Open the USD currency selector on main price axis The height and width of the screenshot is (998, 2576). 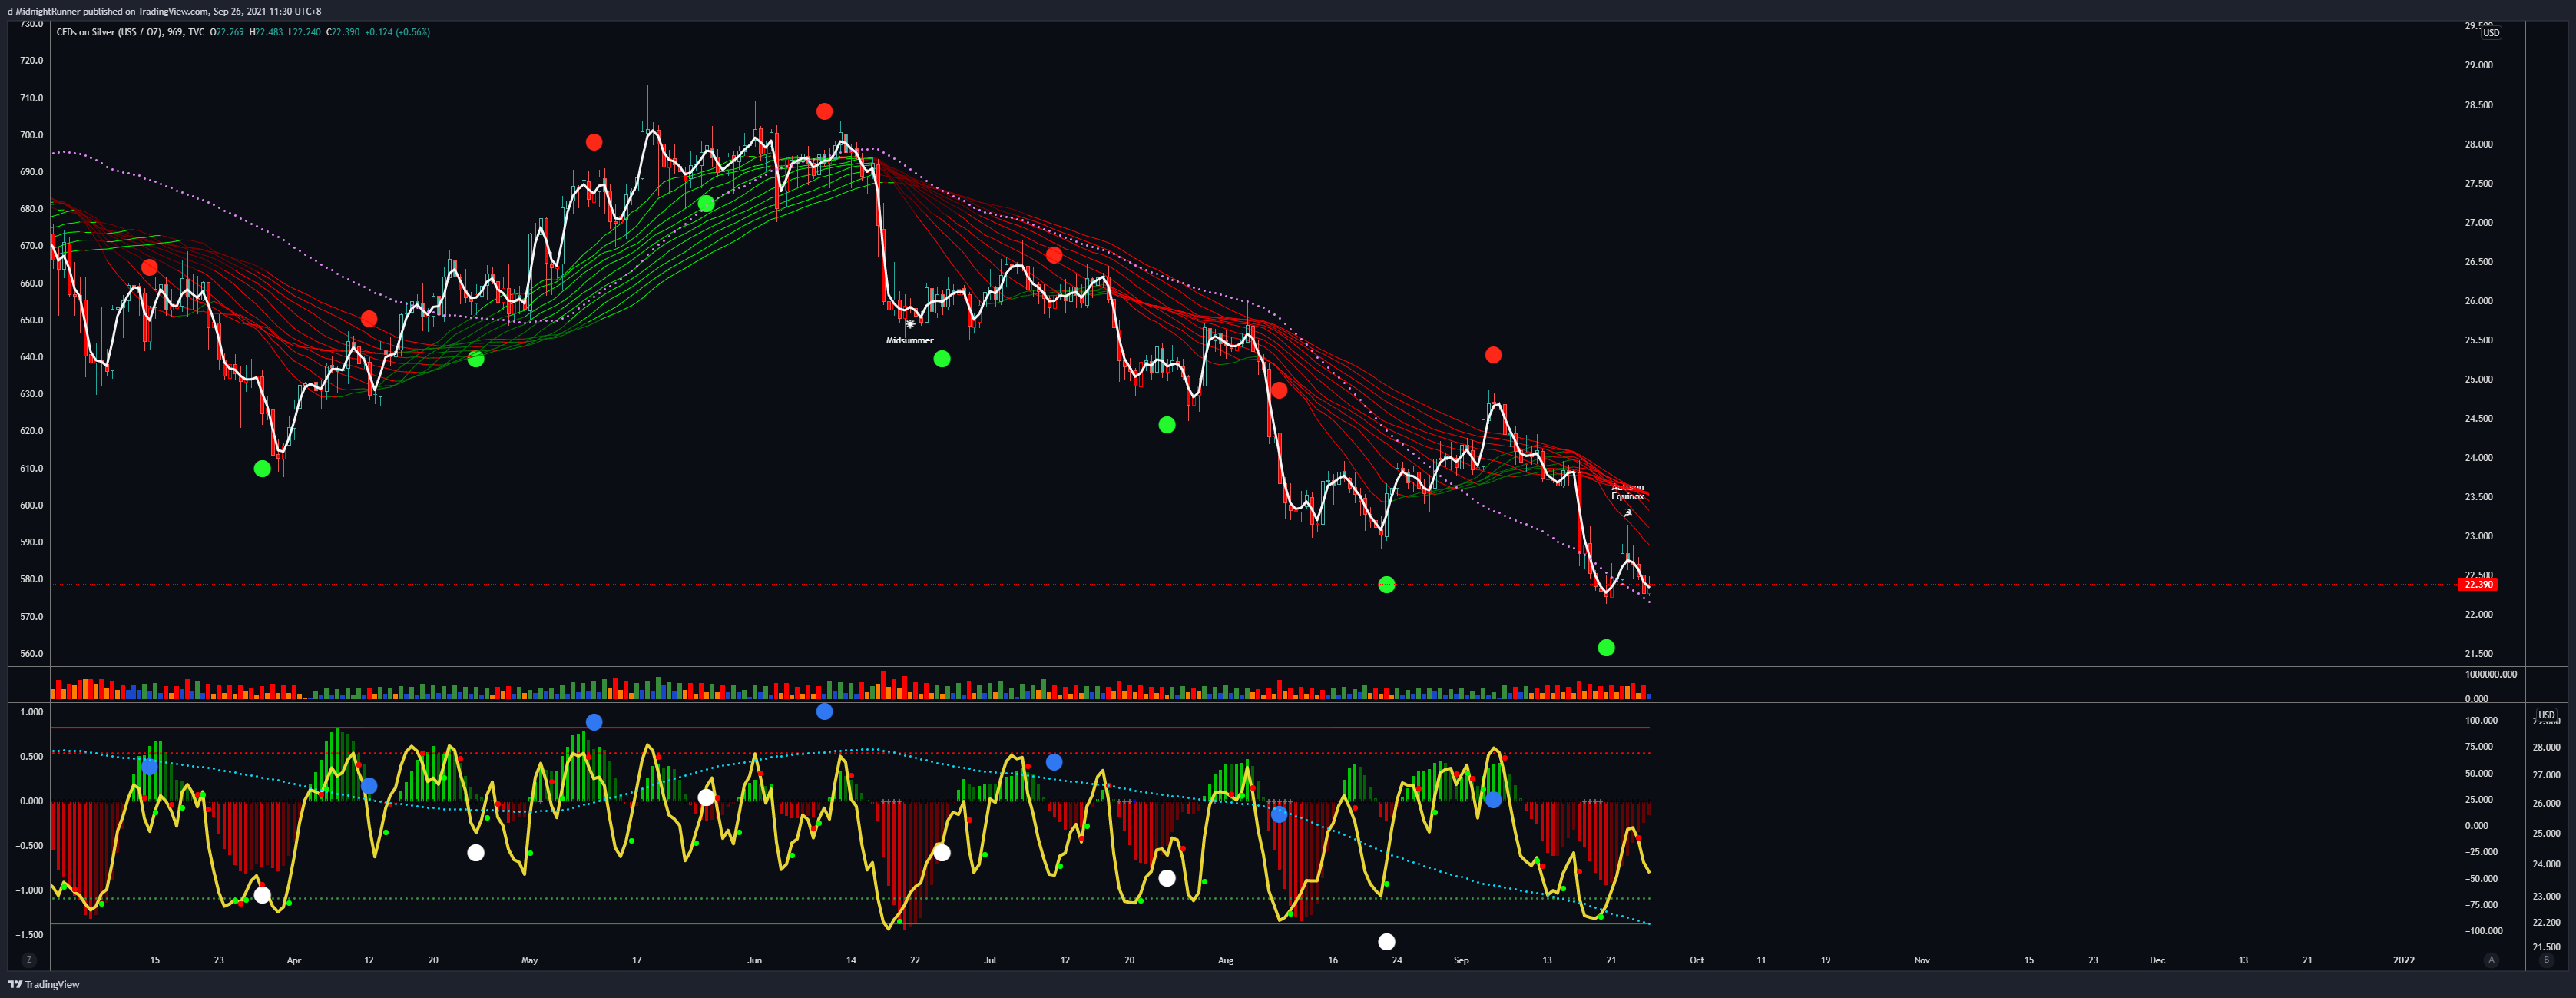tap(2491, 33)
